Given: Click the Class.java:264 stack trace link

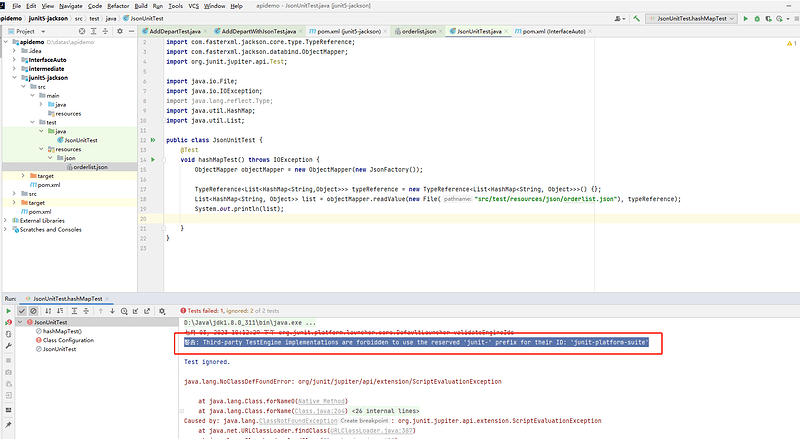Looking at the screenshot, I should click(320, 411).
